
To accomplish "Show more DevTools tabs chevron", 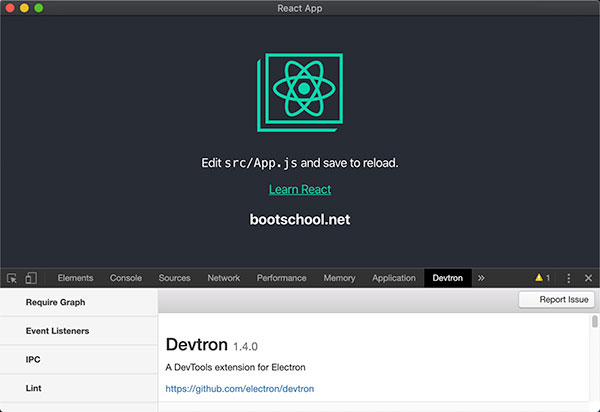I will 481,278.
